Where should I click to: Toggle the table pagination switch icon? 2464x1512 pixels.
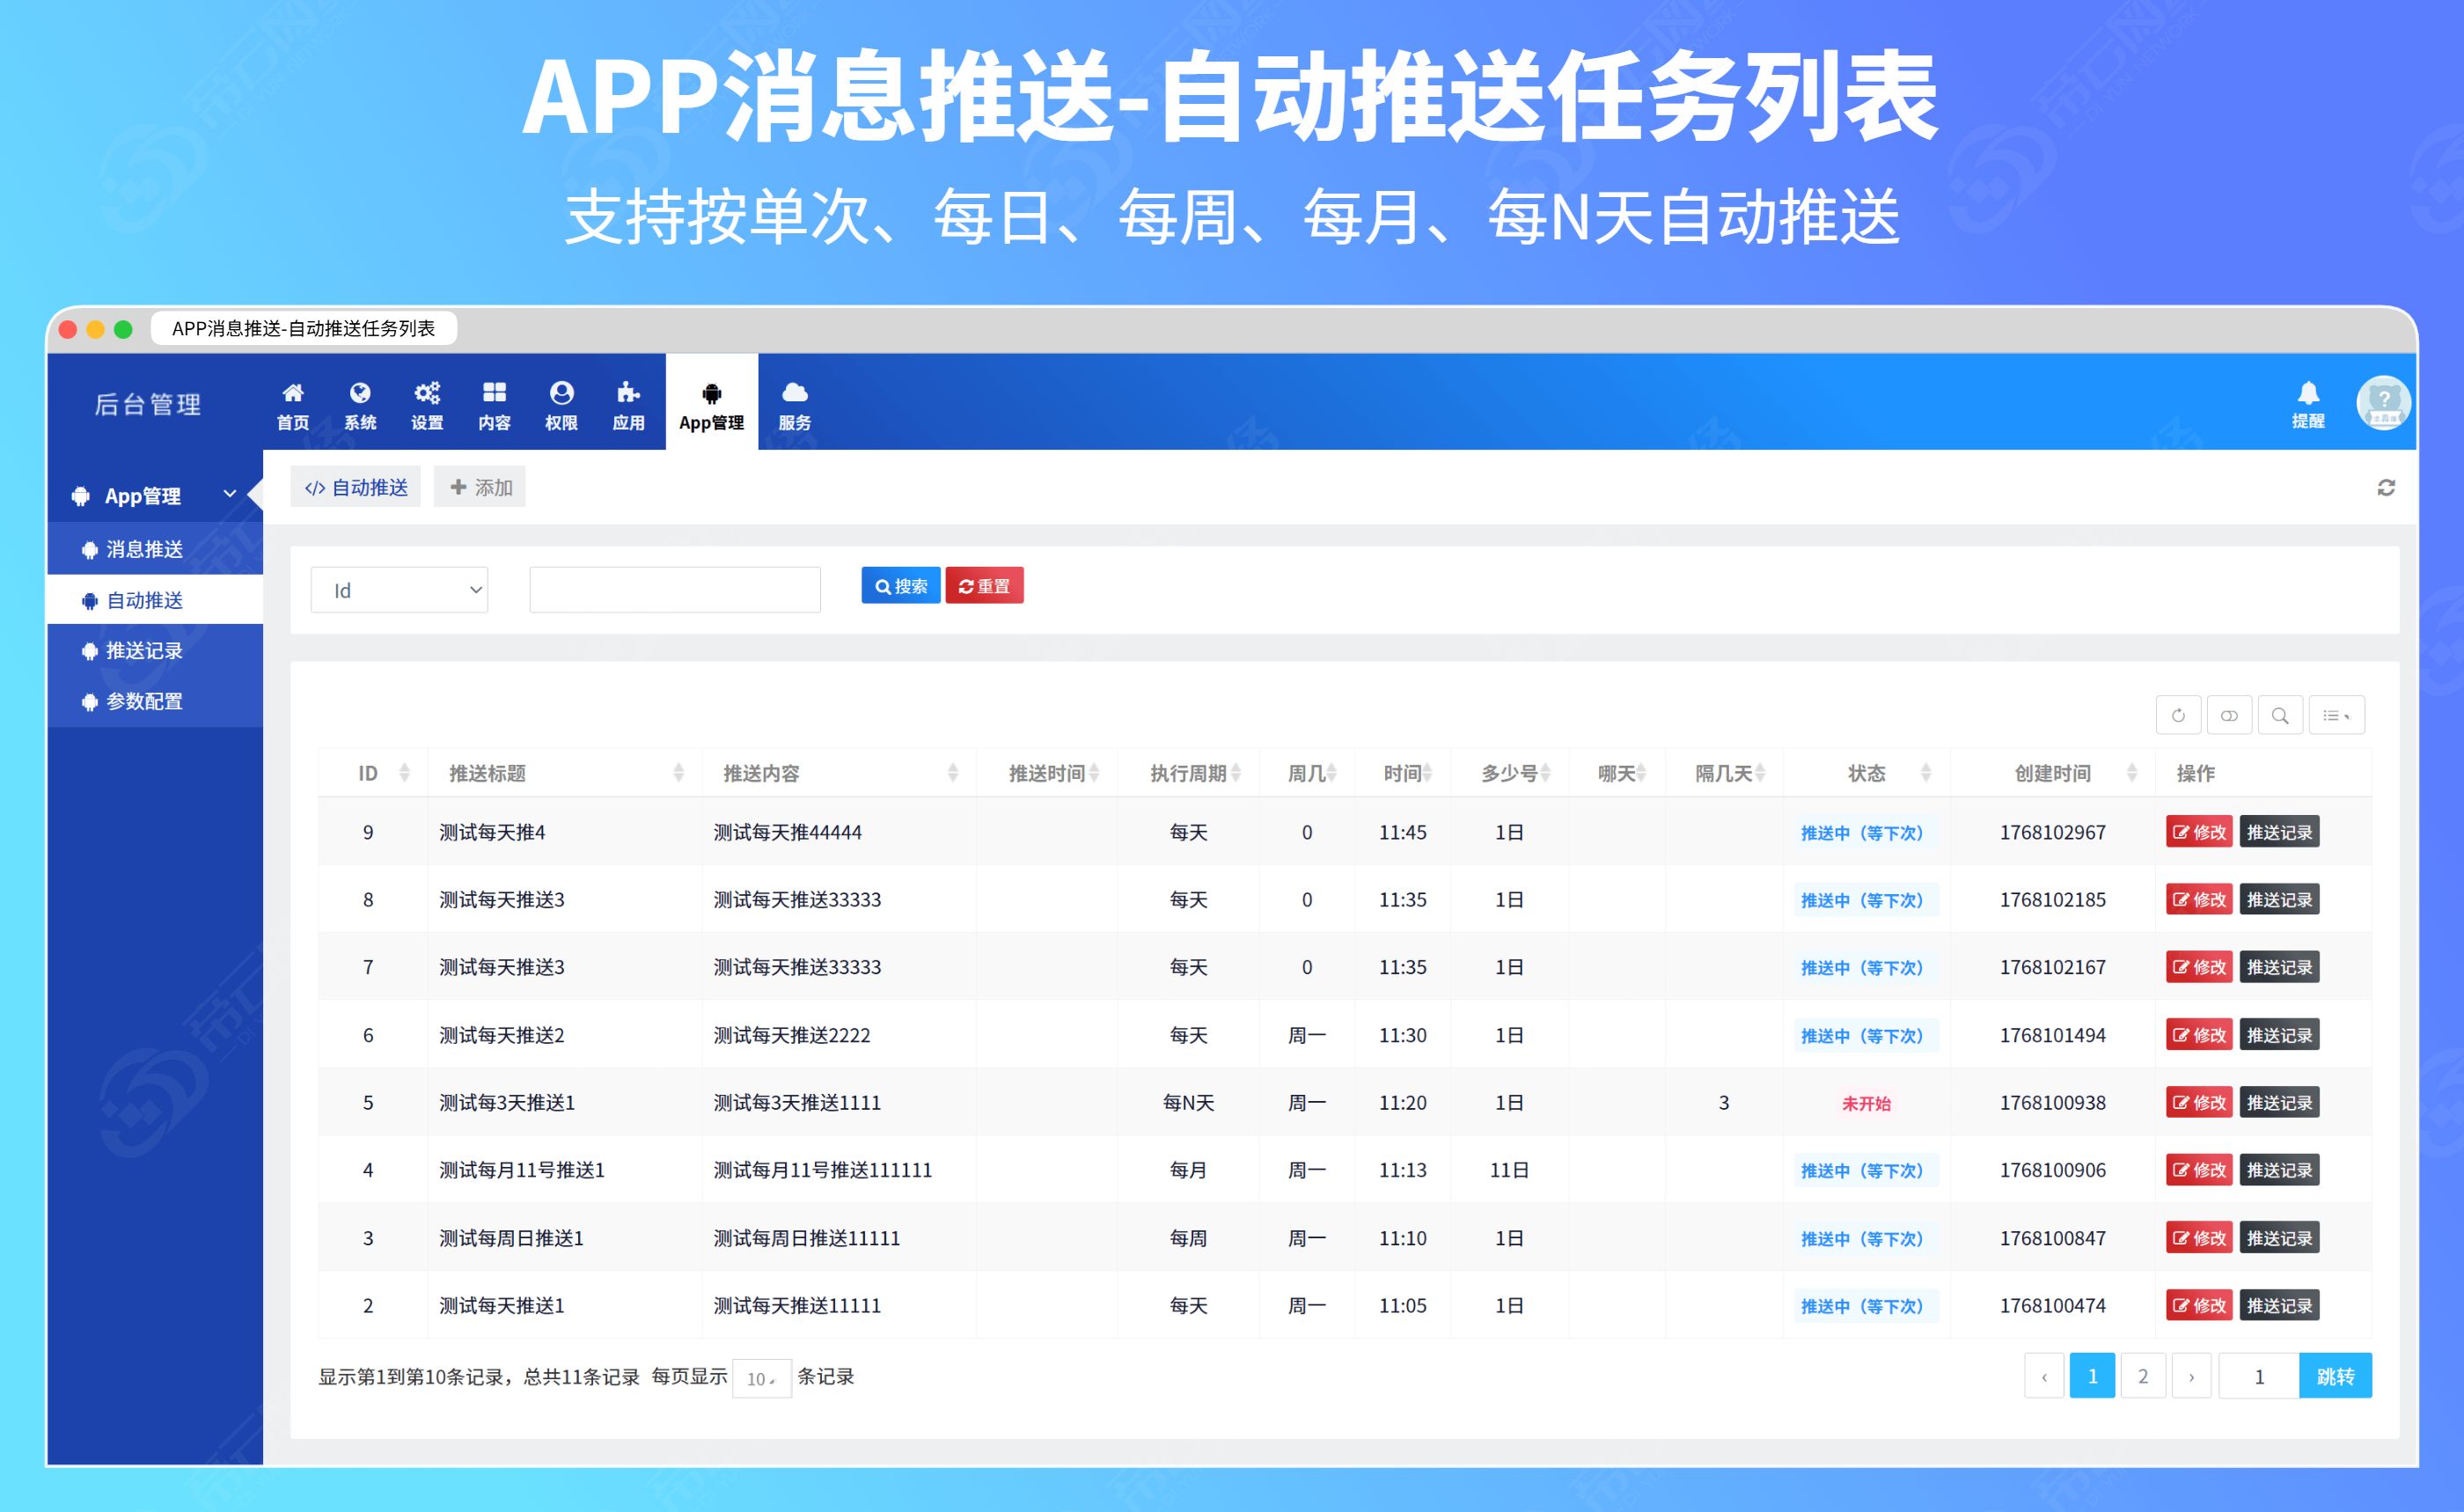(2229, 715)
